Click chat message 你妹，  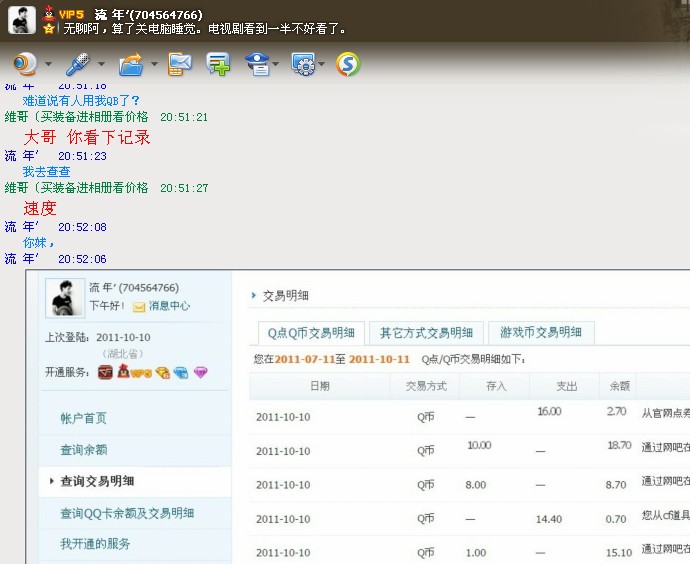(x=39, y=242)
